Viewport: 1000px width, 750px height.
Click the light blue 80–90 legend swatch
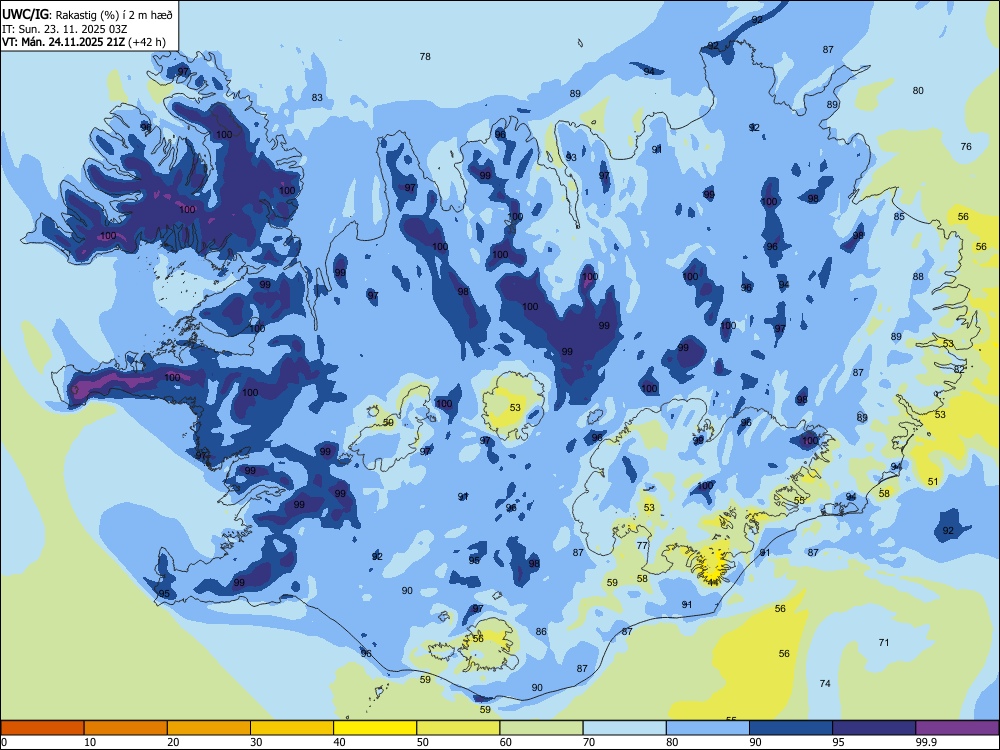point(707,728)
